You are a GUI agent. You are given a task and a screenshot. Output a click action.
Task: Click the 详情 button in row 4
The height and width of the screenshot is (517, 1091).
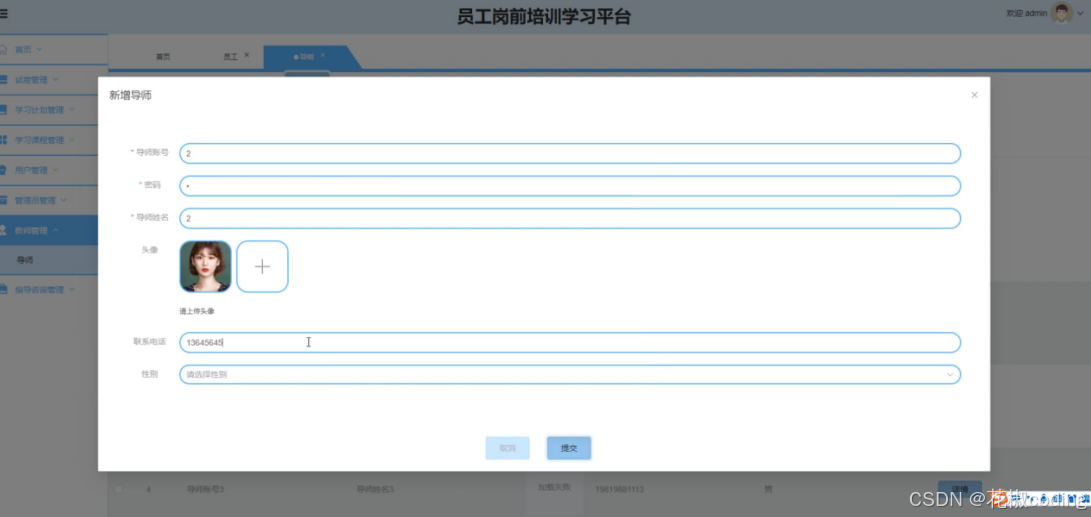coord(959,488)
